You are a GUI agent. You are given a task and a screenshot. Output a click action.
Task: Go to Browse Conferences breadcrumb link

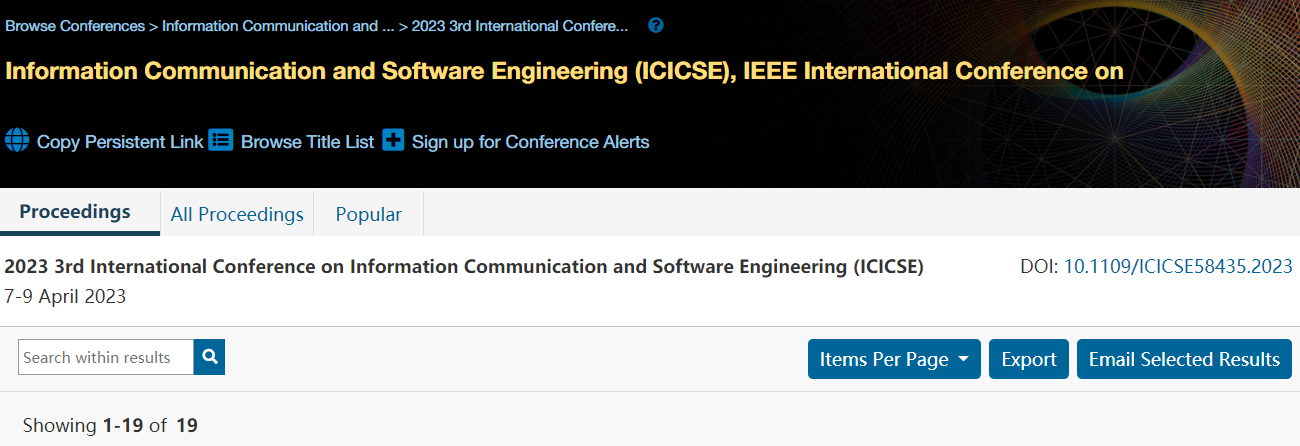(x=75, y=26)
